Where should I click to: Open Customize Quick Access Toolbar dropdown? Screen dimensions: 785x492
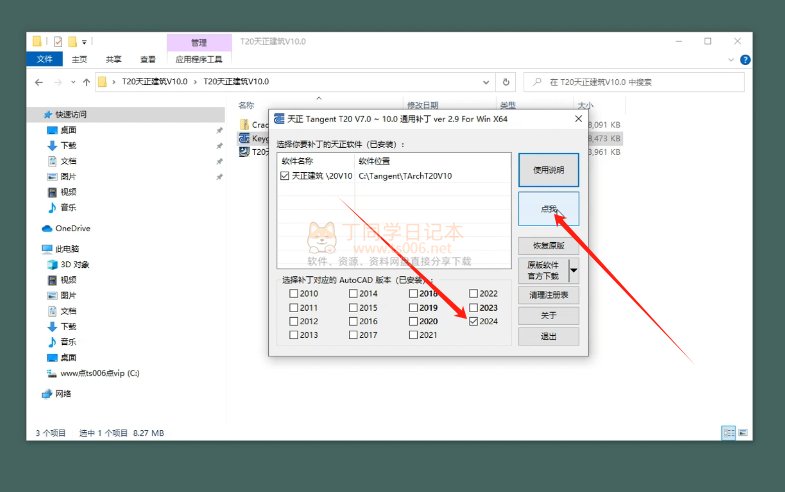tap(84, 42)
